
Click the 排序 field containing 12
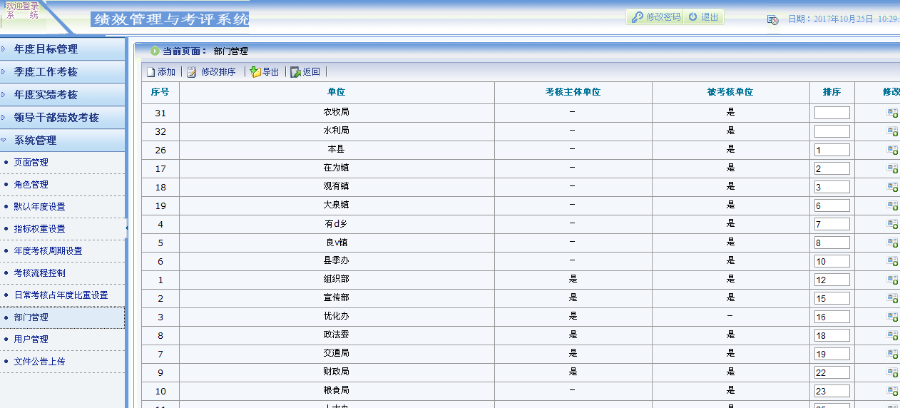[x=832, y=280]
